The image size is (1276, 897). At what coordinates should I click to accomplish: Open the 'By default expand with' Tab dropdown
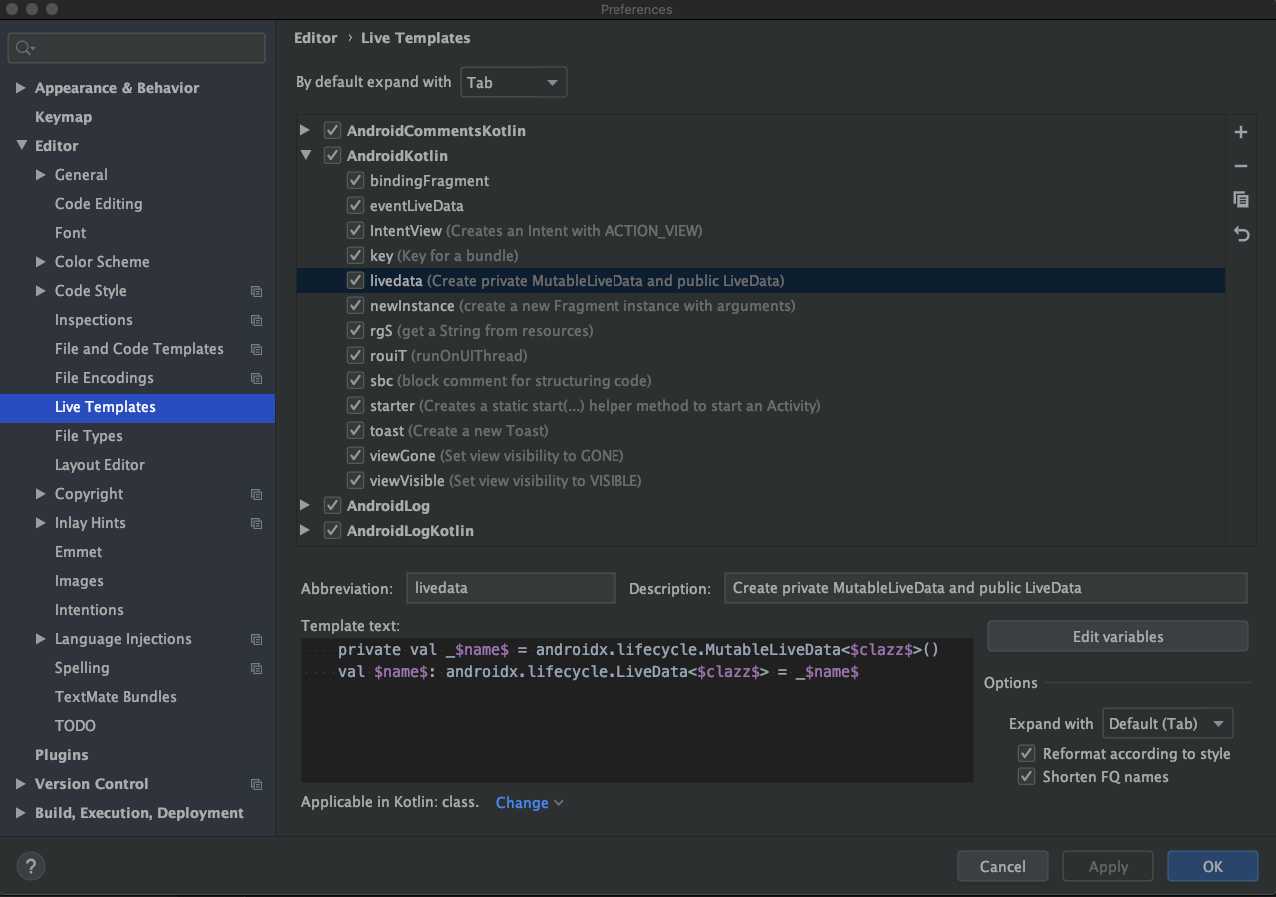pos(513,82)
